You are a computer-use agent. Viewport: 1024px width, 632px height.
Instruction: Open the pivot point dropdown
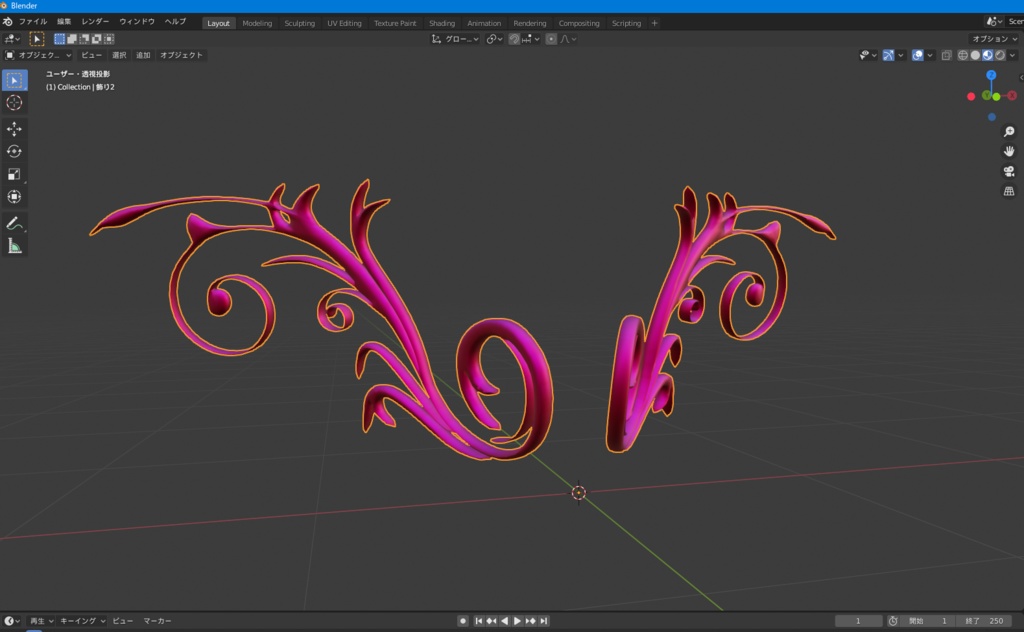tap(494, 39)
